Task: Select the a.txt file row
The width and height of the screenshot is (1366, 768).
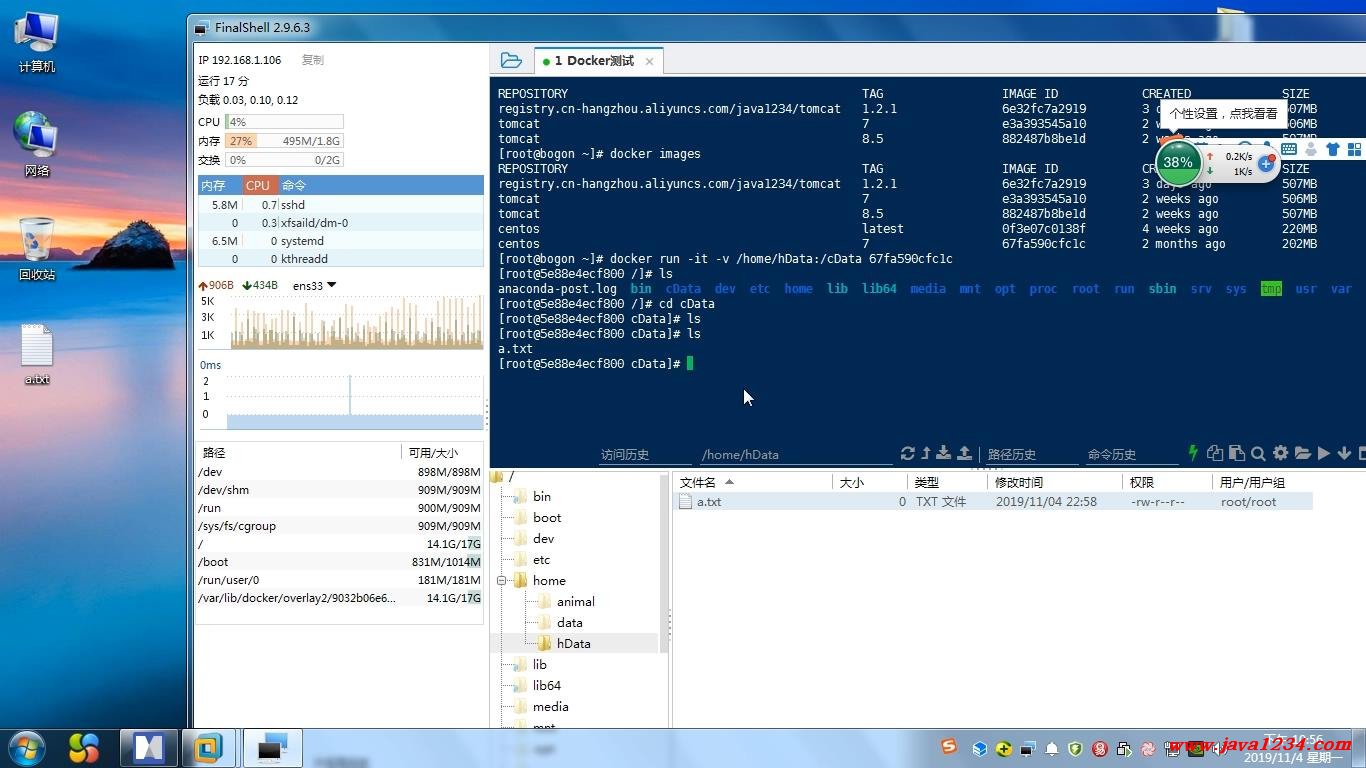Action: (992, 502)
